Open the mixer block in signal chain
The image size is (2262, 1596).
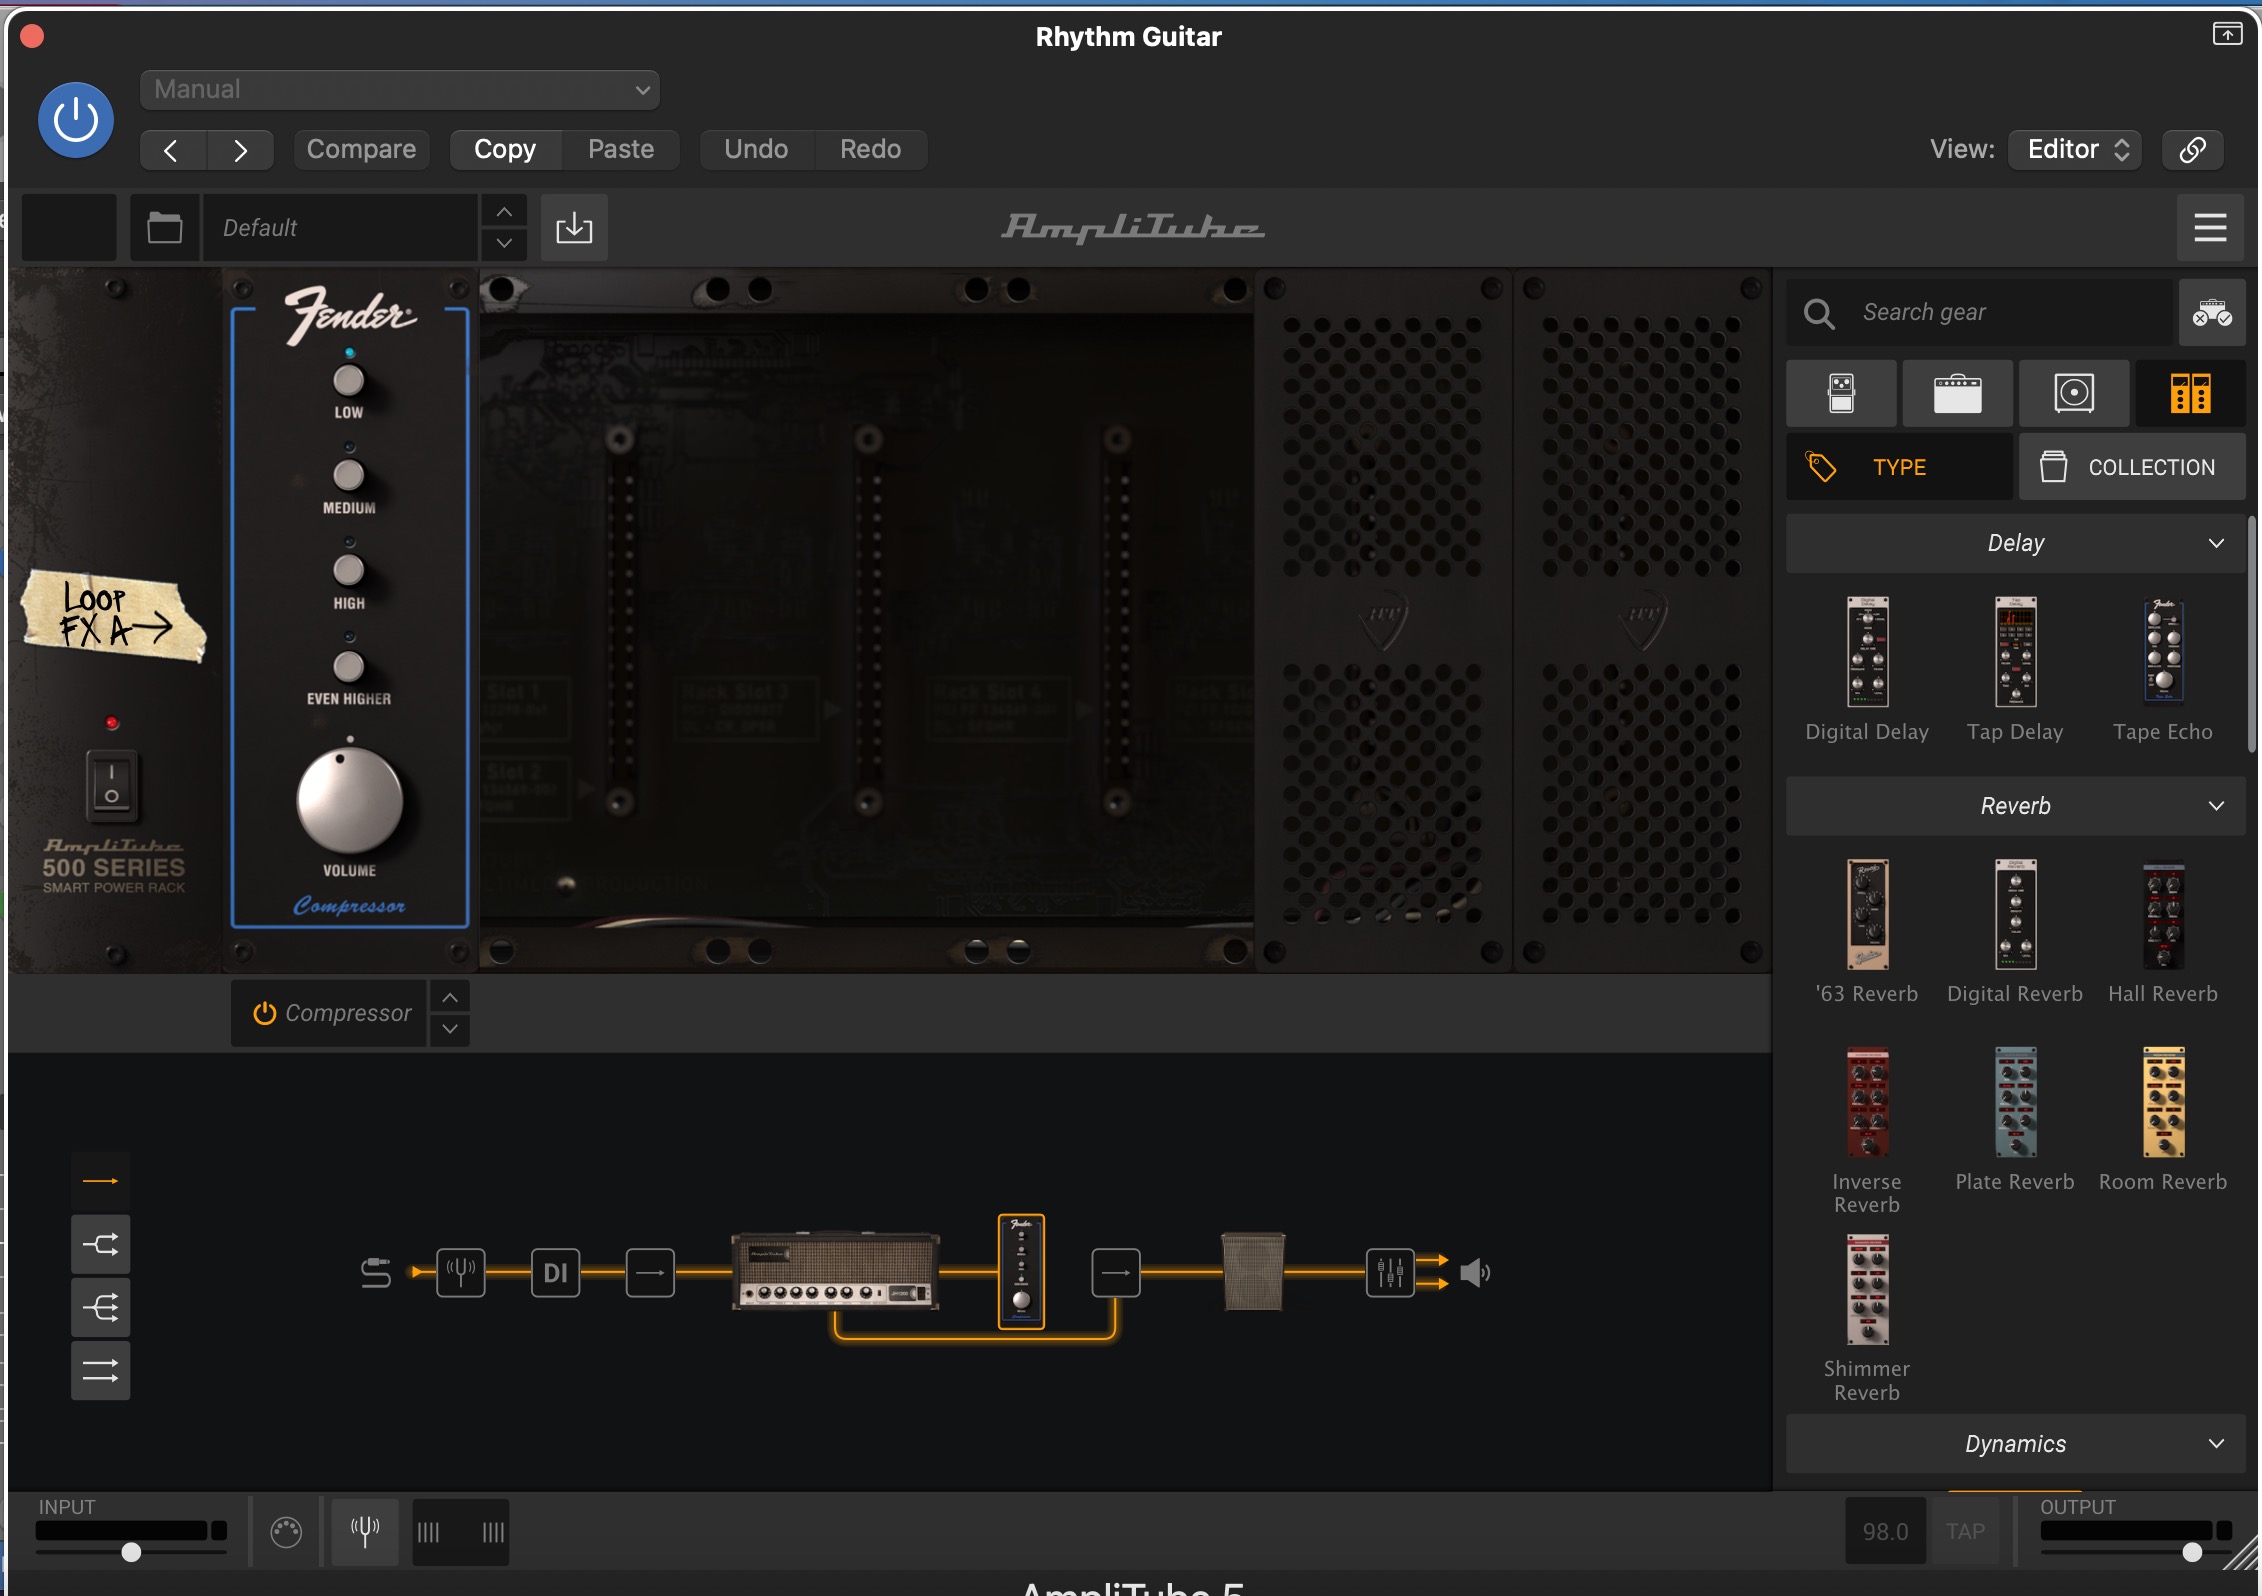pyautogui.click(x=1390, y=1274)
